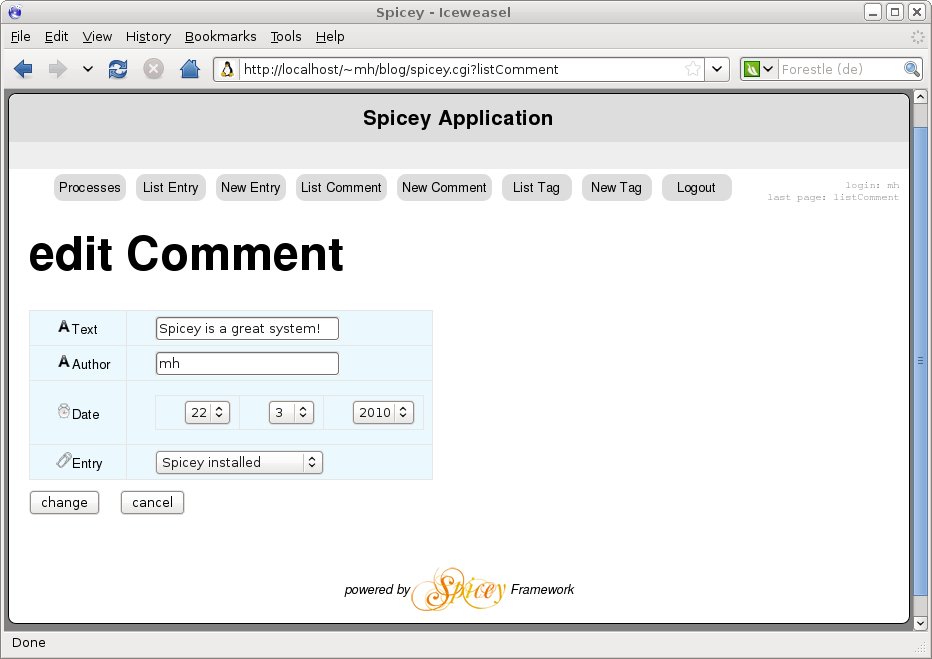Click the 'edit Comment' heading
Screen dimensions: 932x659
[186, 254]
